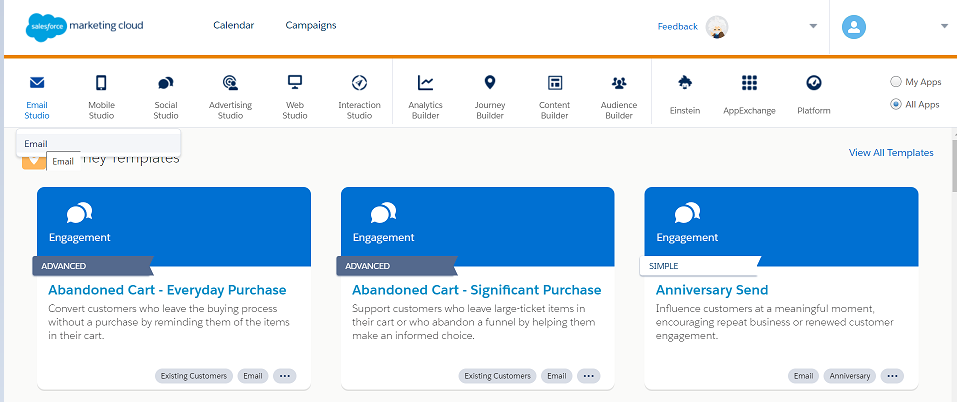Open AppExchange grid icon

[749, 82]
